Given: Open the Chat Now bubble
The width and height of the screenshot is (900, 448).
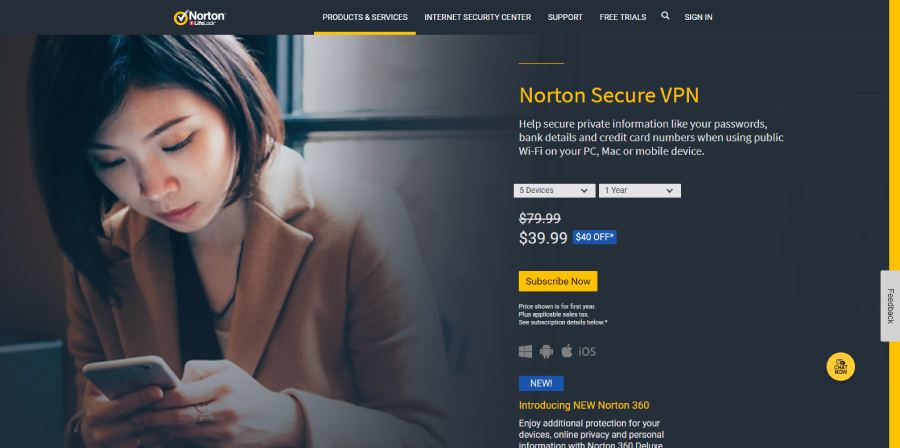Looking at the screenshot, I should click(x=840, y=367).
